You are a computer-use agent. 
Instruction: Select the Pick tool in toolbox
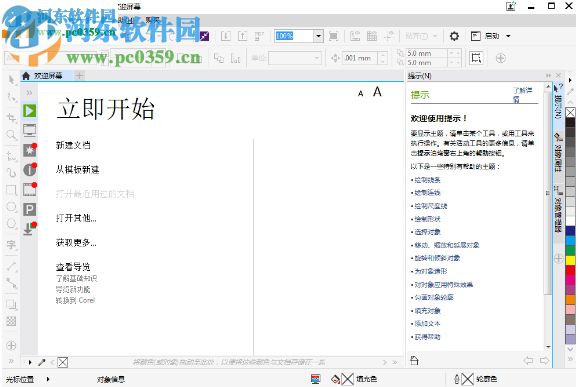[x=12, y=79]
